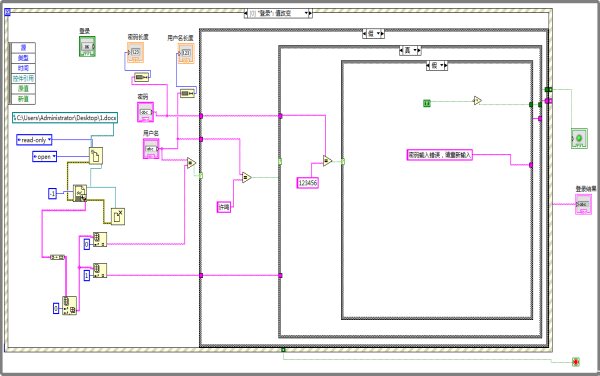Click the 登录结果 string indicator terminal

coord(583,204)
